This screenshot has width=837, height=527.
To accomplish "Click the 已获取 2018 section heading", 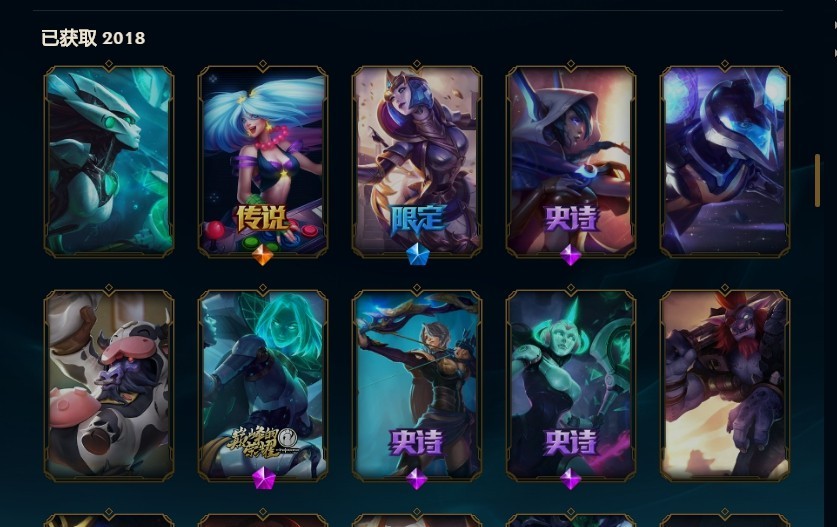I will tap(93, 38).
